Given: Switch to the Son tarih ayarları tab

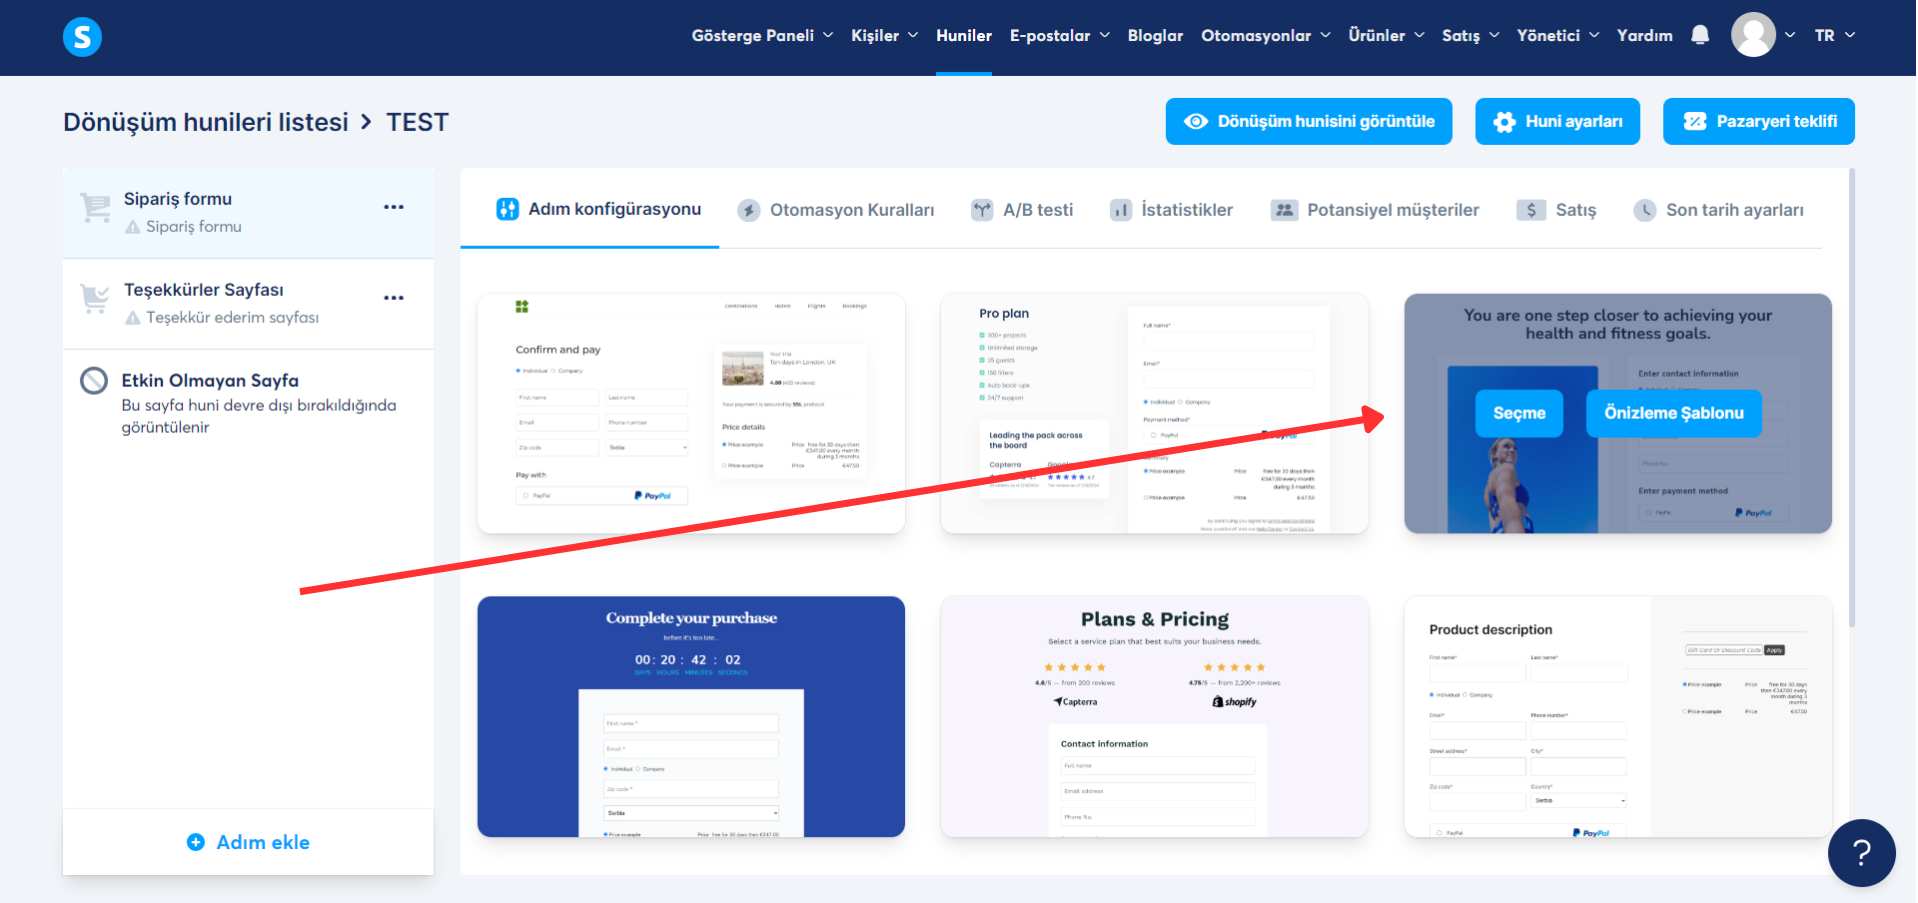Looking at the screenshot, I should 1719,210.
